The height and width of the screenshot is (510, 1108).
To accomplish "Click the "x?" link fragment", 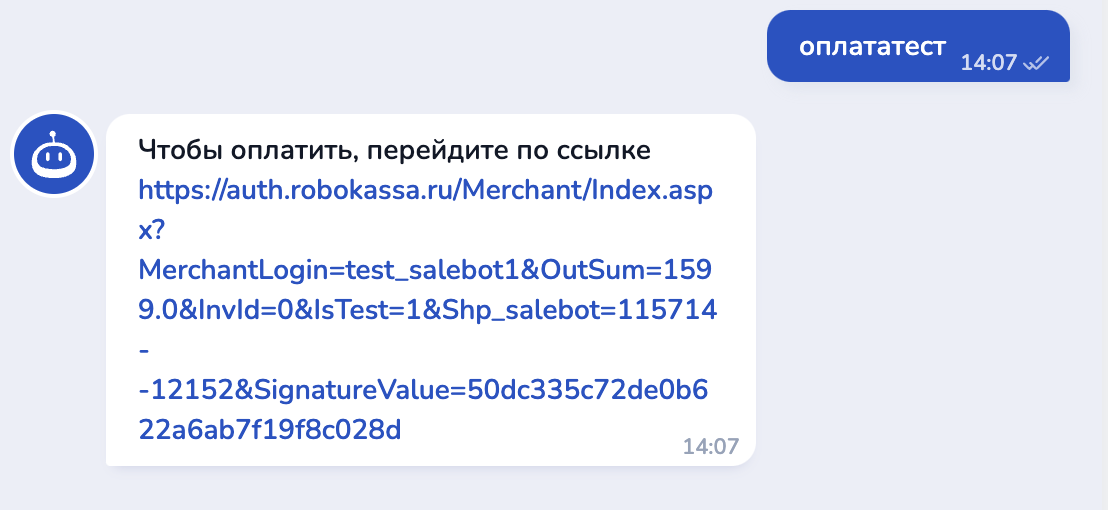I will tap(151, 229).
